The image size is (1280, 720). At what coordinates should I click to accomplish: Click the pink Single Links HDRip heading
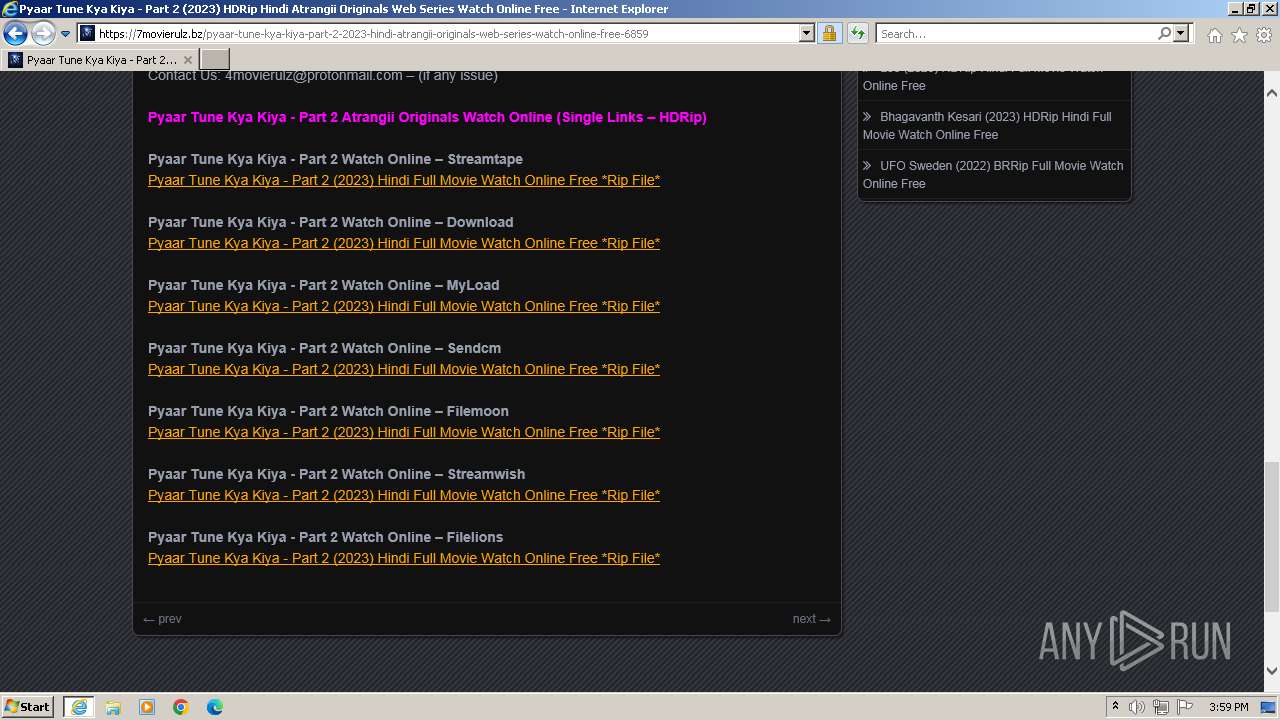click(x=427, y=117)
